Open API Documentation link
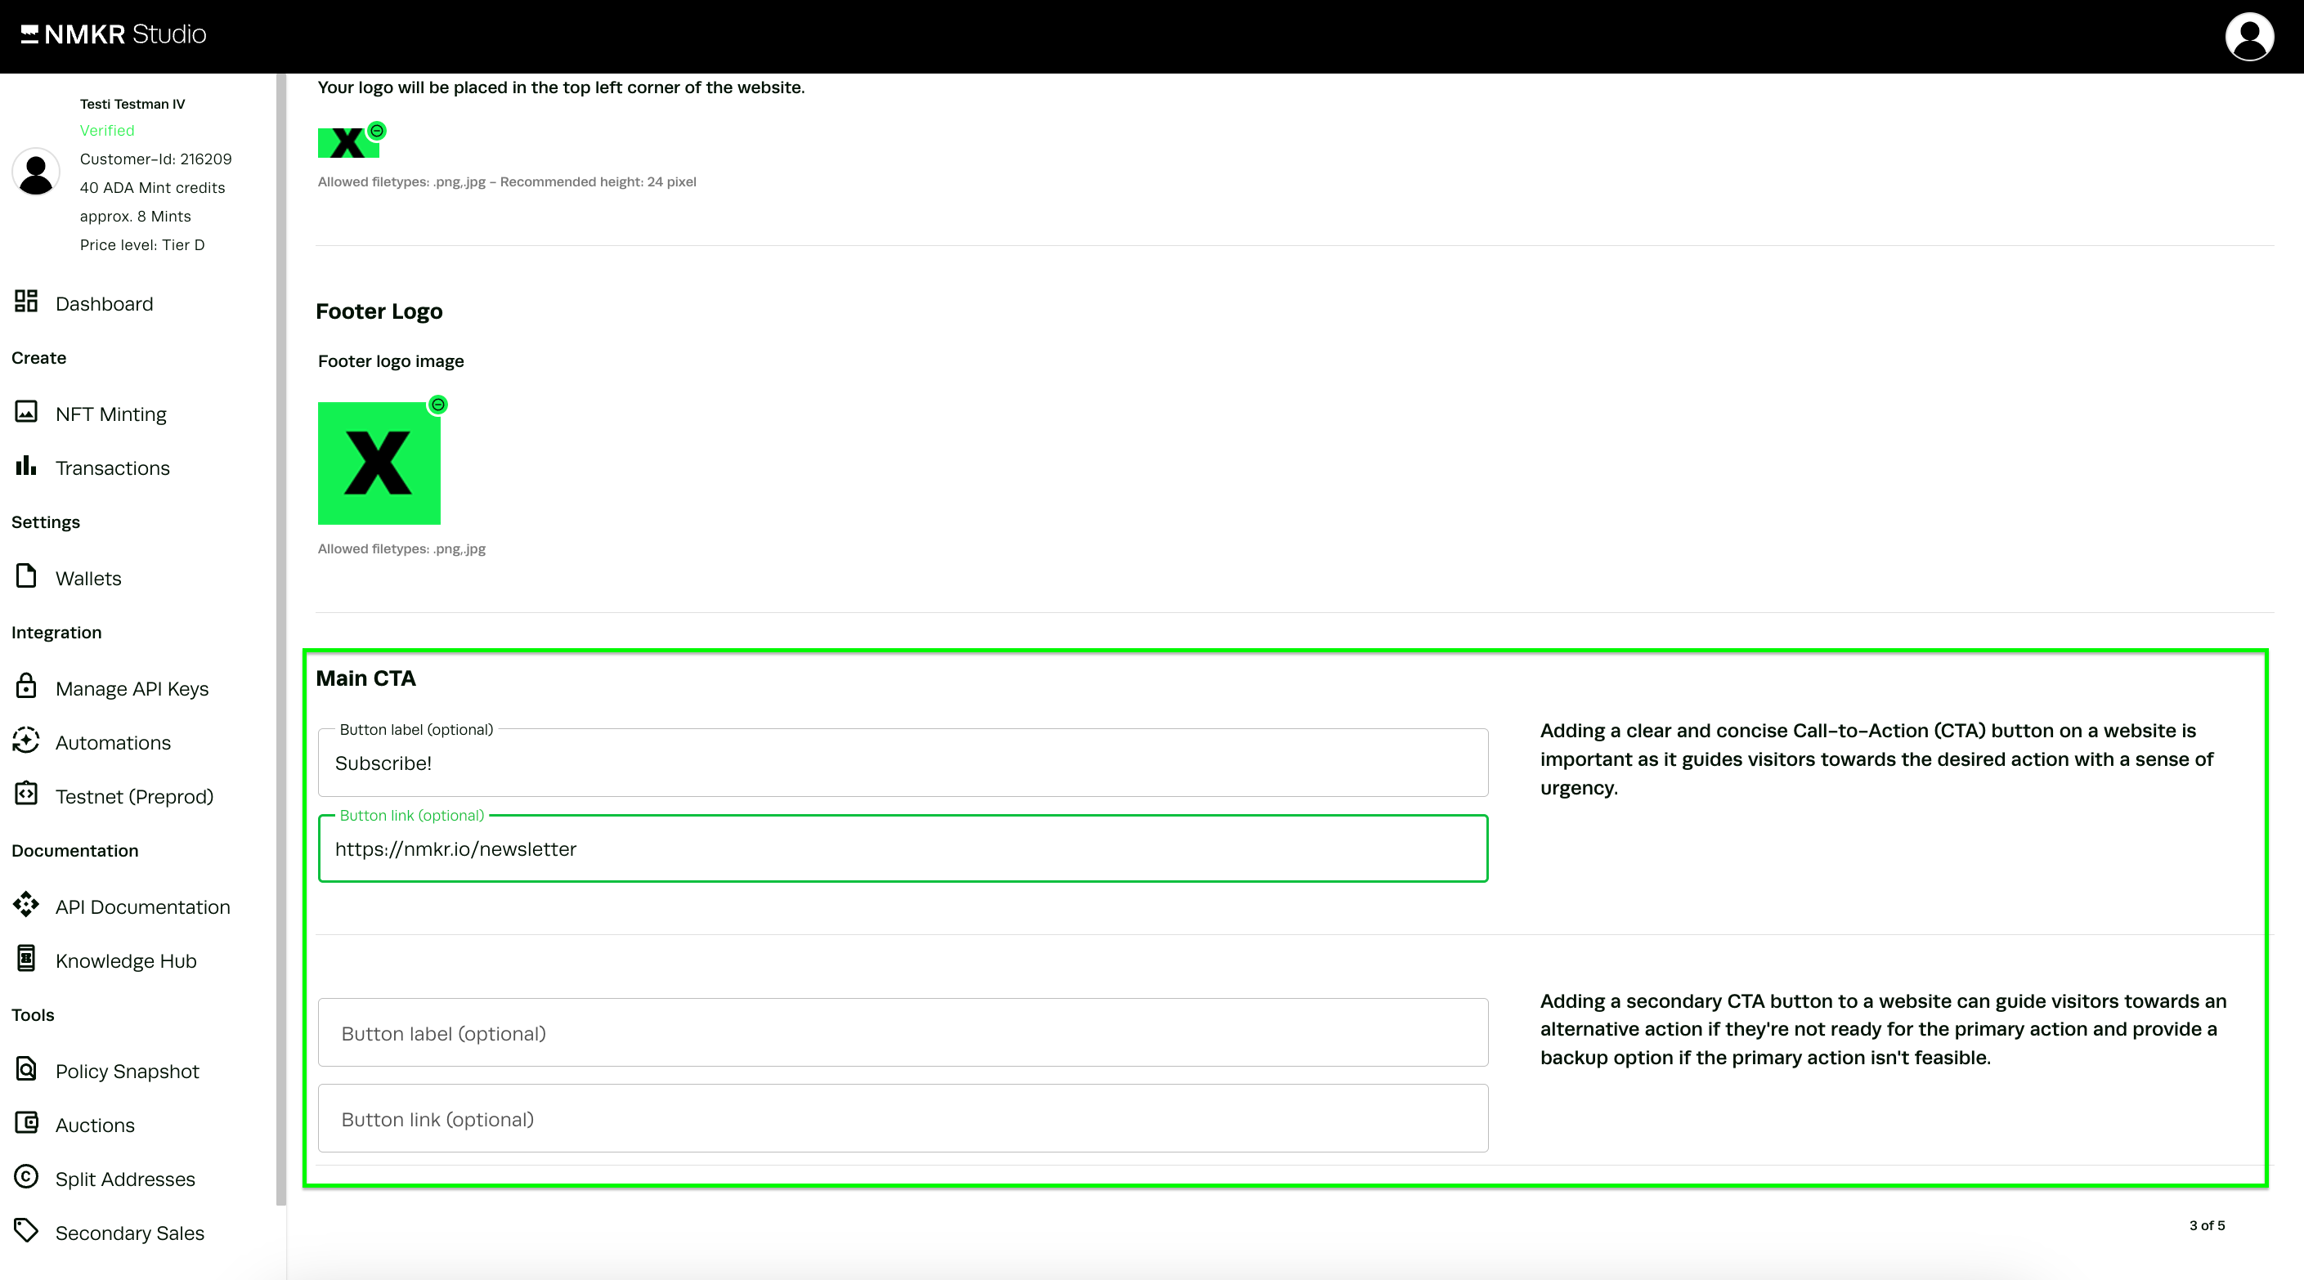2304x1280 pixels. pos(142,906)
